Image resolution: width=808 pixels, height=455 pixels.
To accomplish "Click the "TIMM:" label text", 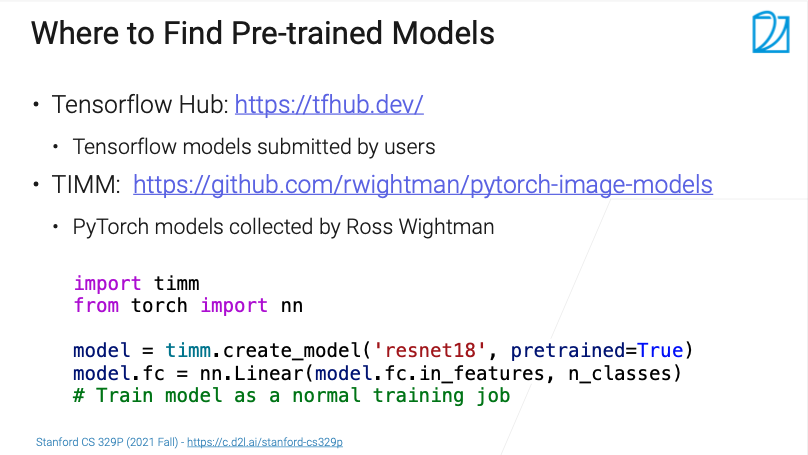I will point(85,184).
